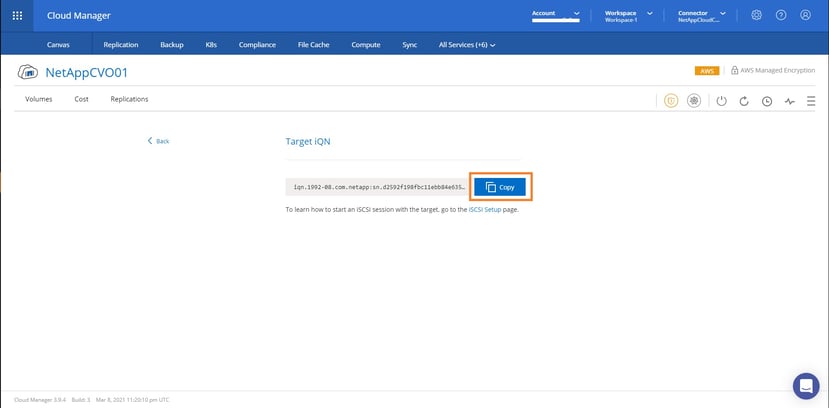The height and width of the screenshot is (408, 829).
Task: Click the refresh arrow icon
Action: pyautogui.click(x=744, y=101)
